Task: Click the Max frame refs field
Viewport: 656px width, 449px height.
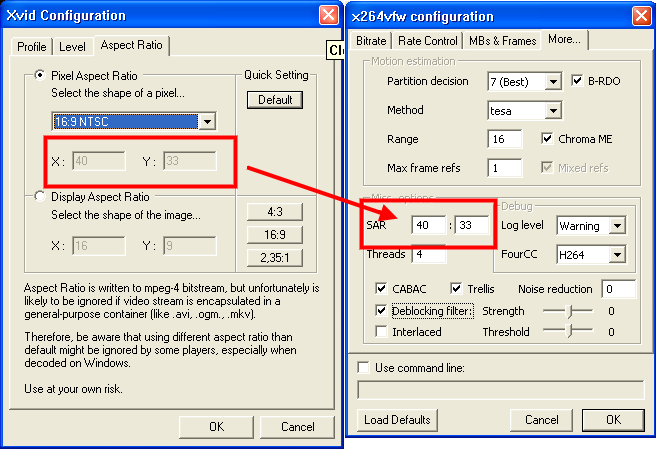Action: click(x=505, y=168)
